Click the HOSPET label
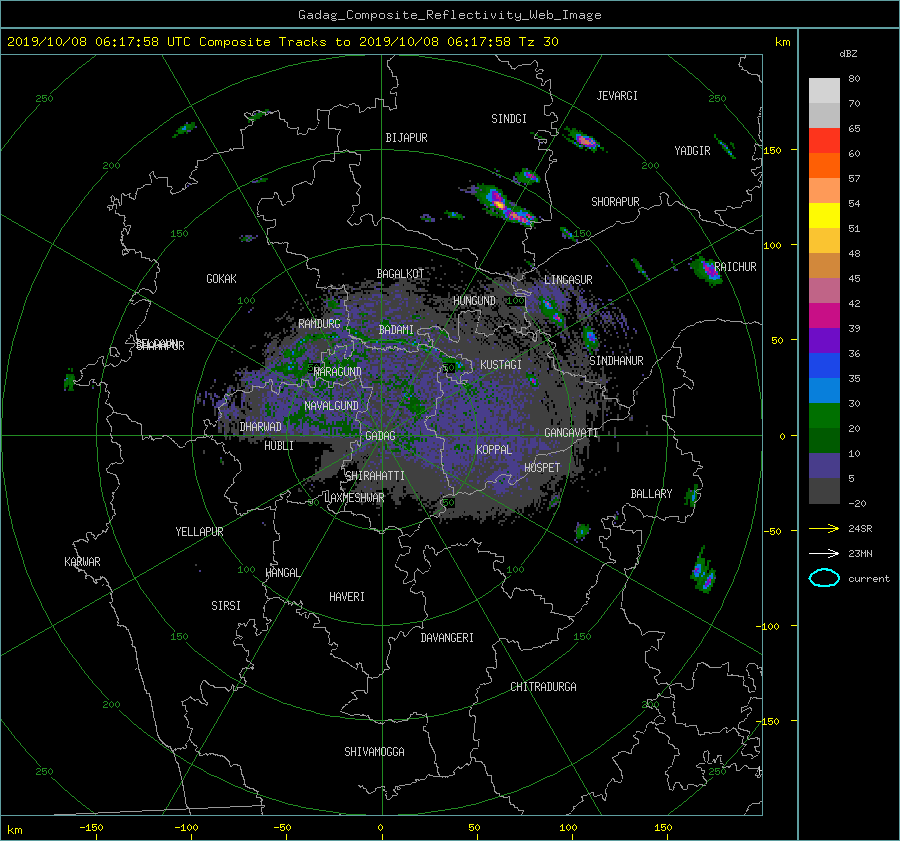Viewport: 900px width, 841px height. pos(542,468)
